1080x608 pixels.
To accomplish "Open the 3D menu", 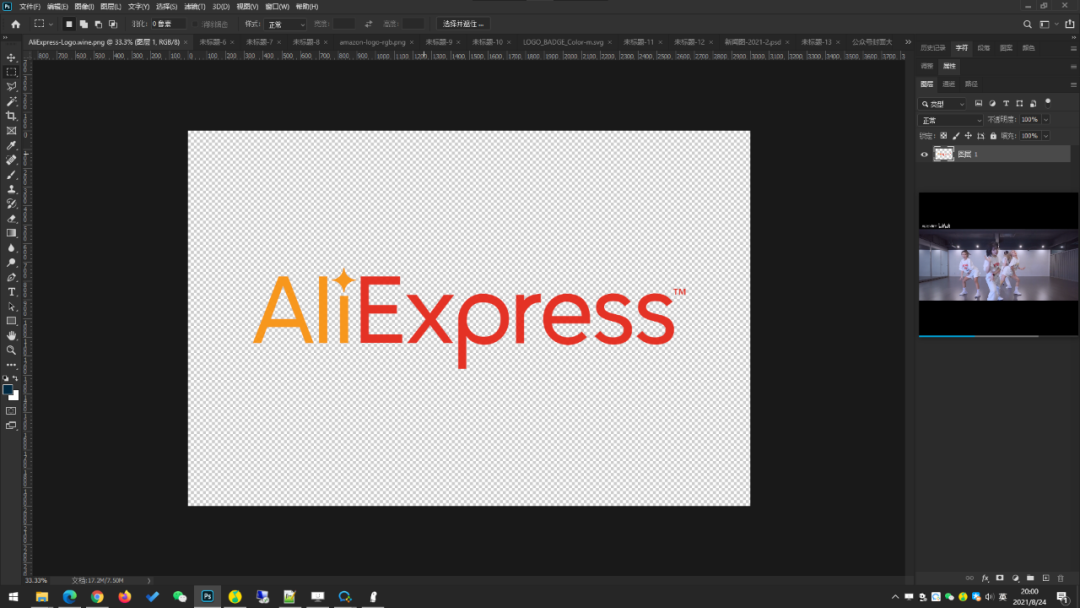I will pos(220,6).
